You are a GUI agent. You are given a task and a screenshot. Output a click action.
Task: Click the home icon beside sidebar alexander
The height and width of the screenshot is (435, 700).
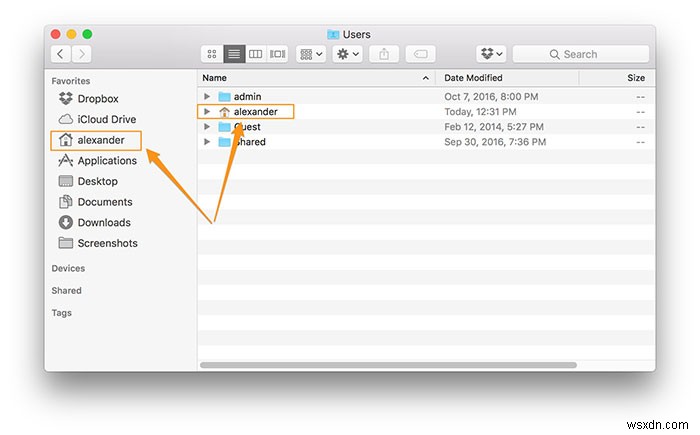[x=66, y=140]
